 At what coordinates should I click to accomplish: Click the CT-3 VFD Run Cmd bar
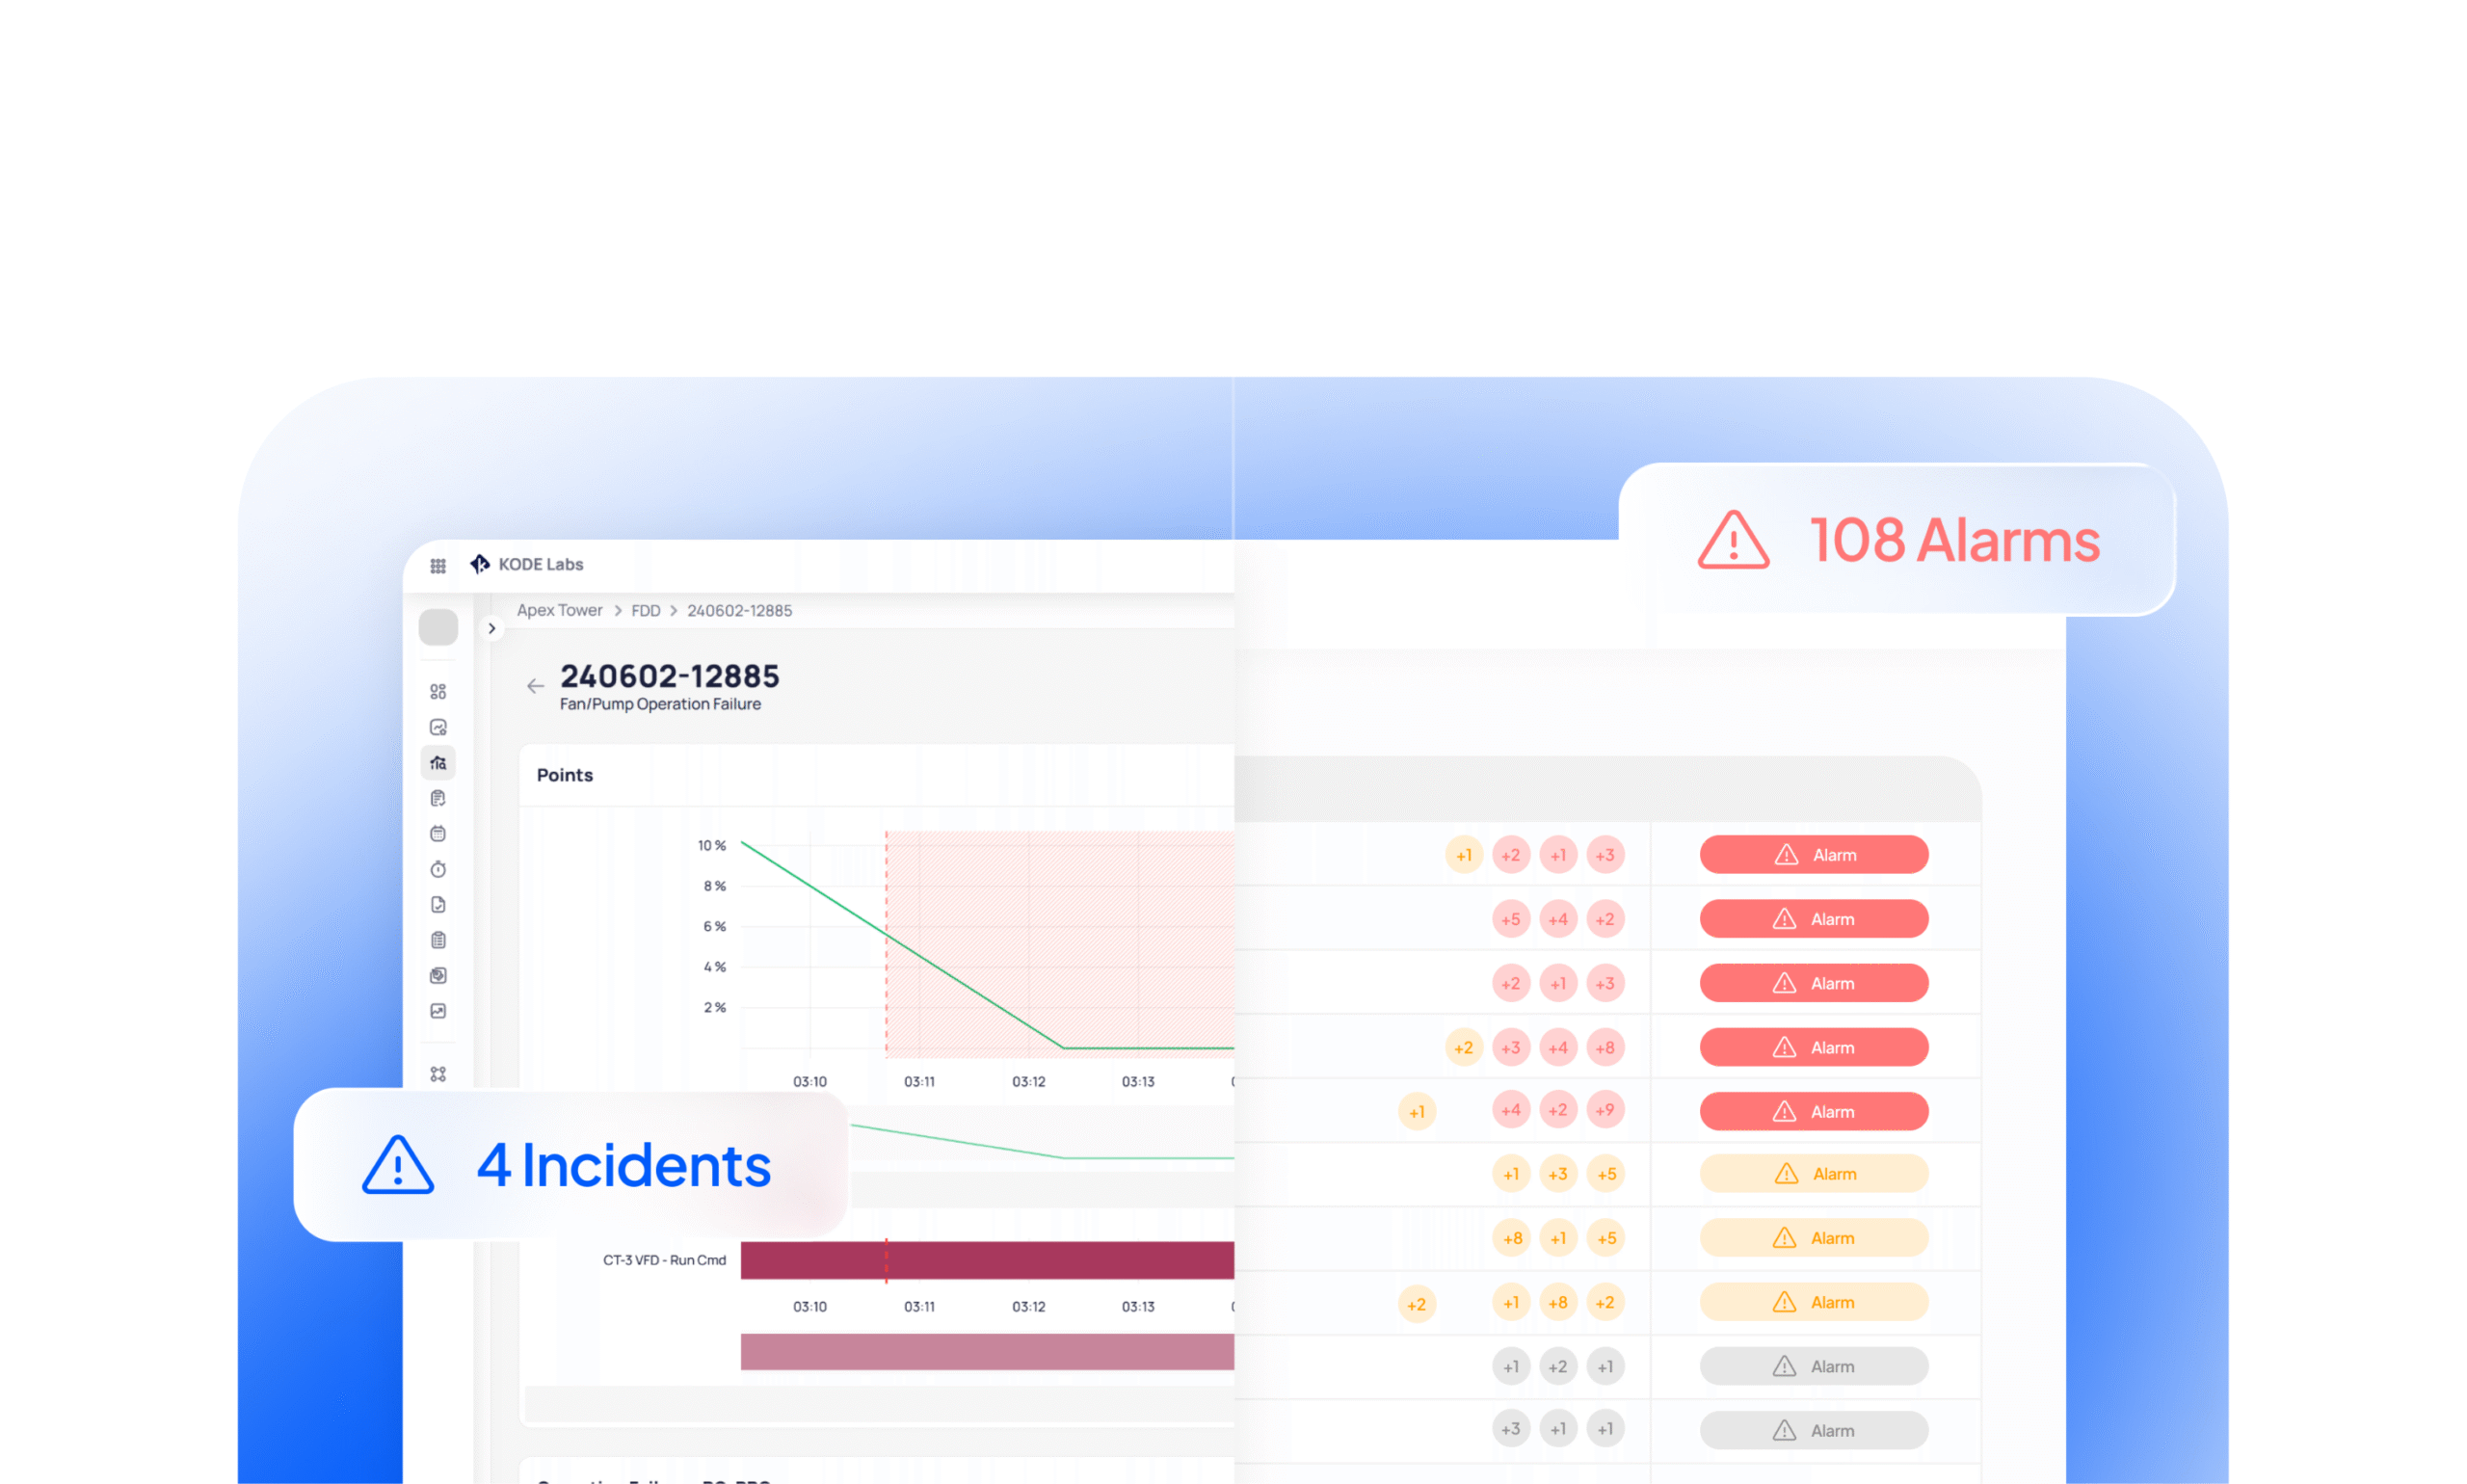(986, 1260)
